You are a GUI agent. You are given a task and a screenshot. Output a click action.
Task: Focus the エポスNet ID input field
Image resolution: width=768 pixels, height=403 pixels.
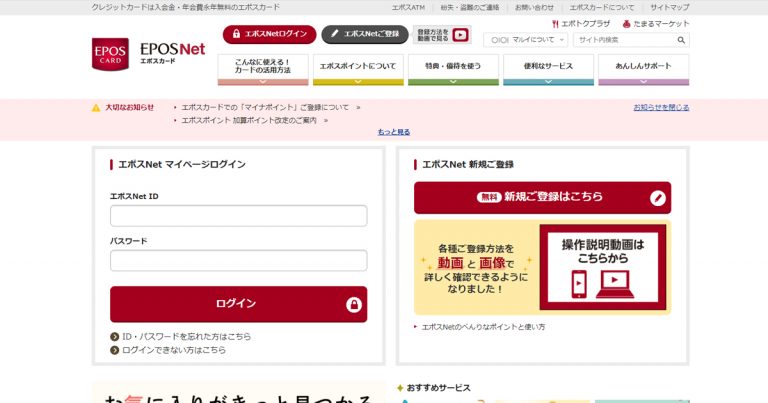pos(239,216)
